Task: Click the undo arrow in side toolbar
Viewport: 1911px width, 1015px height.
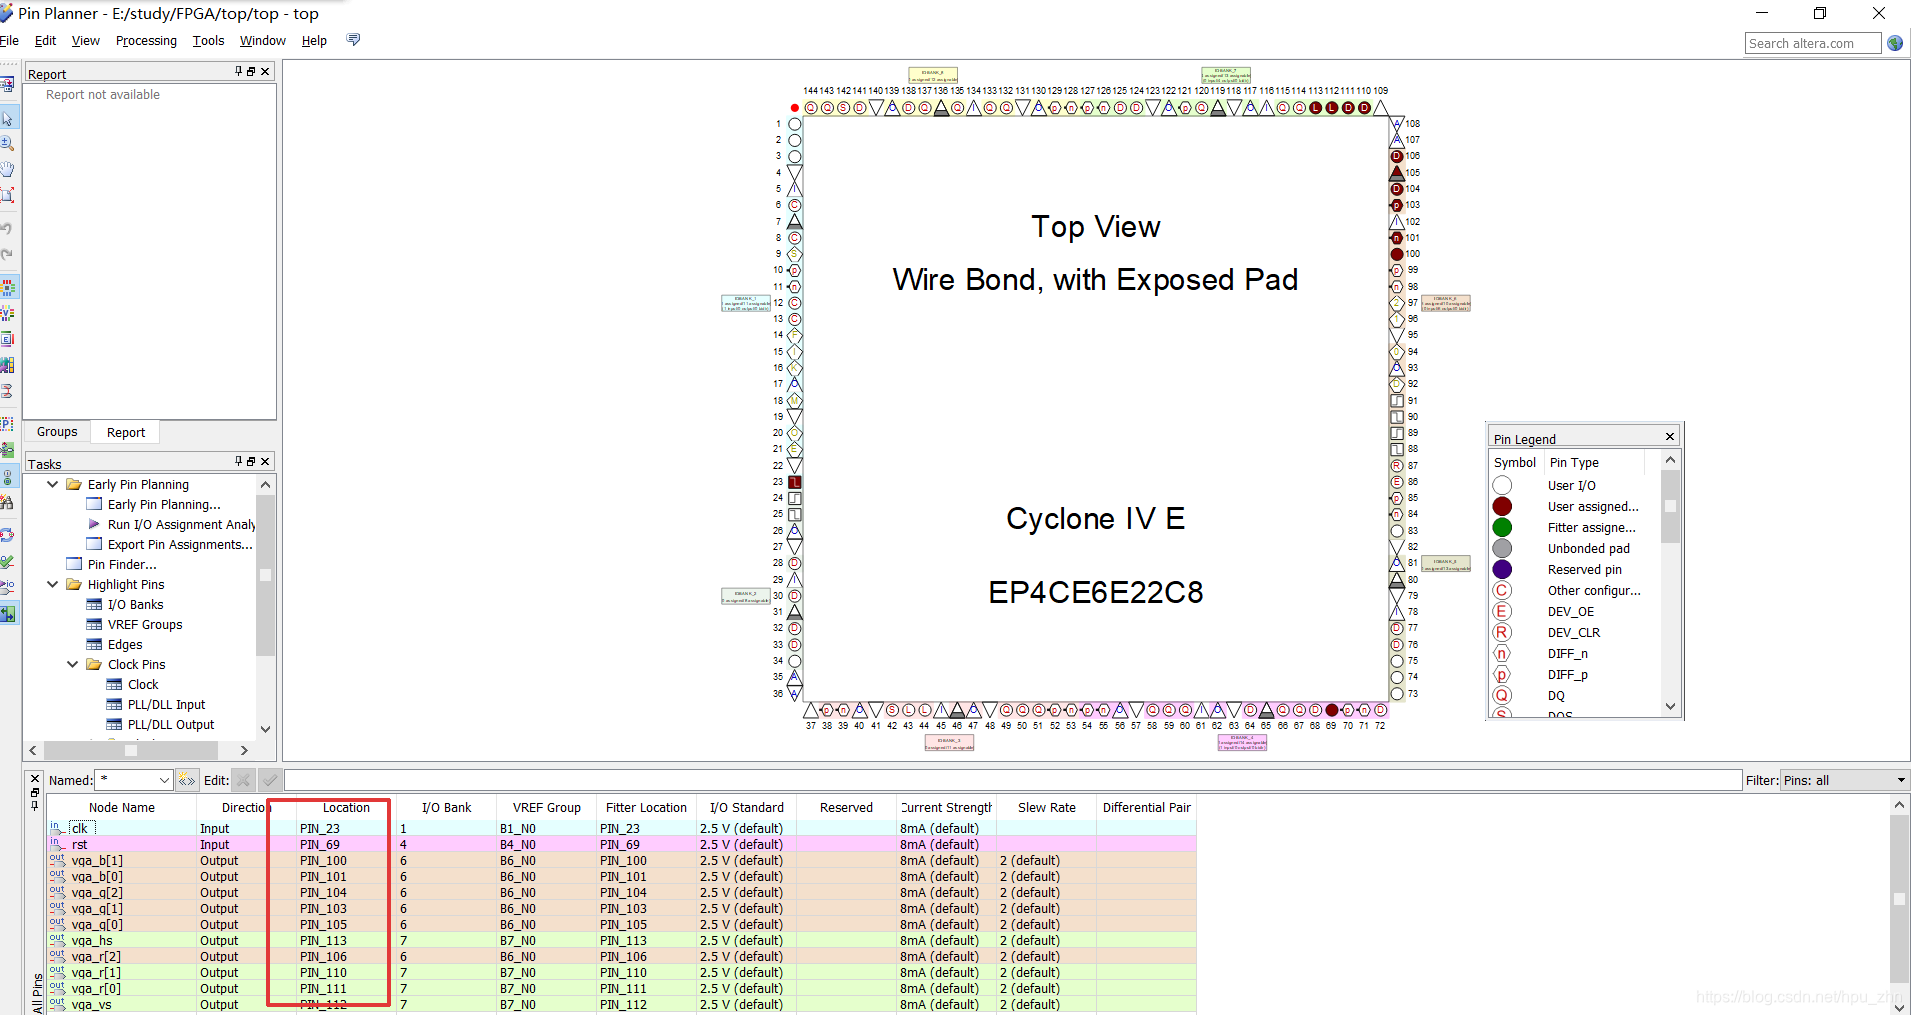Action: click(8, 229)
